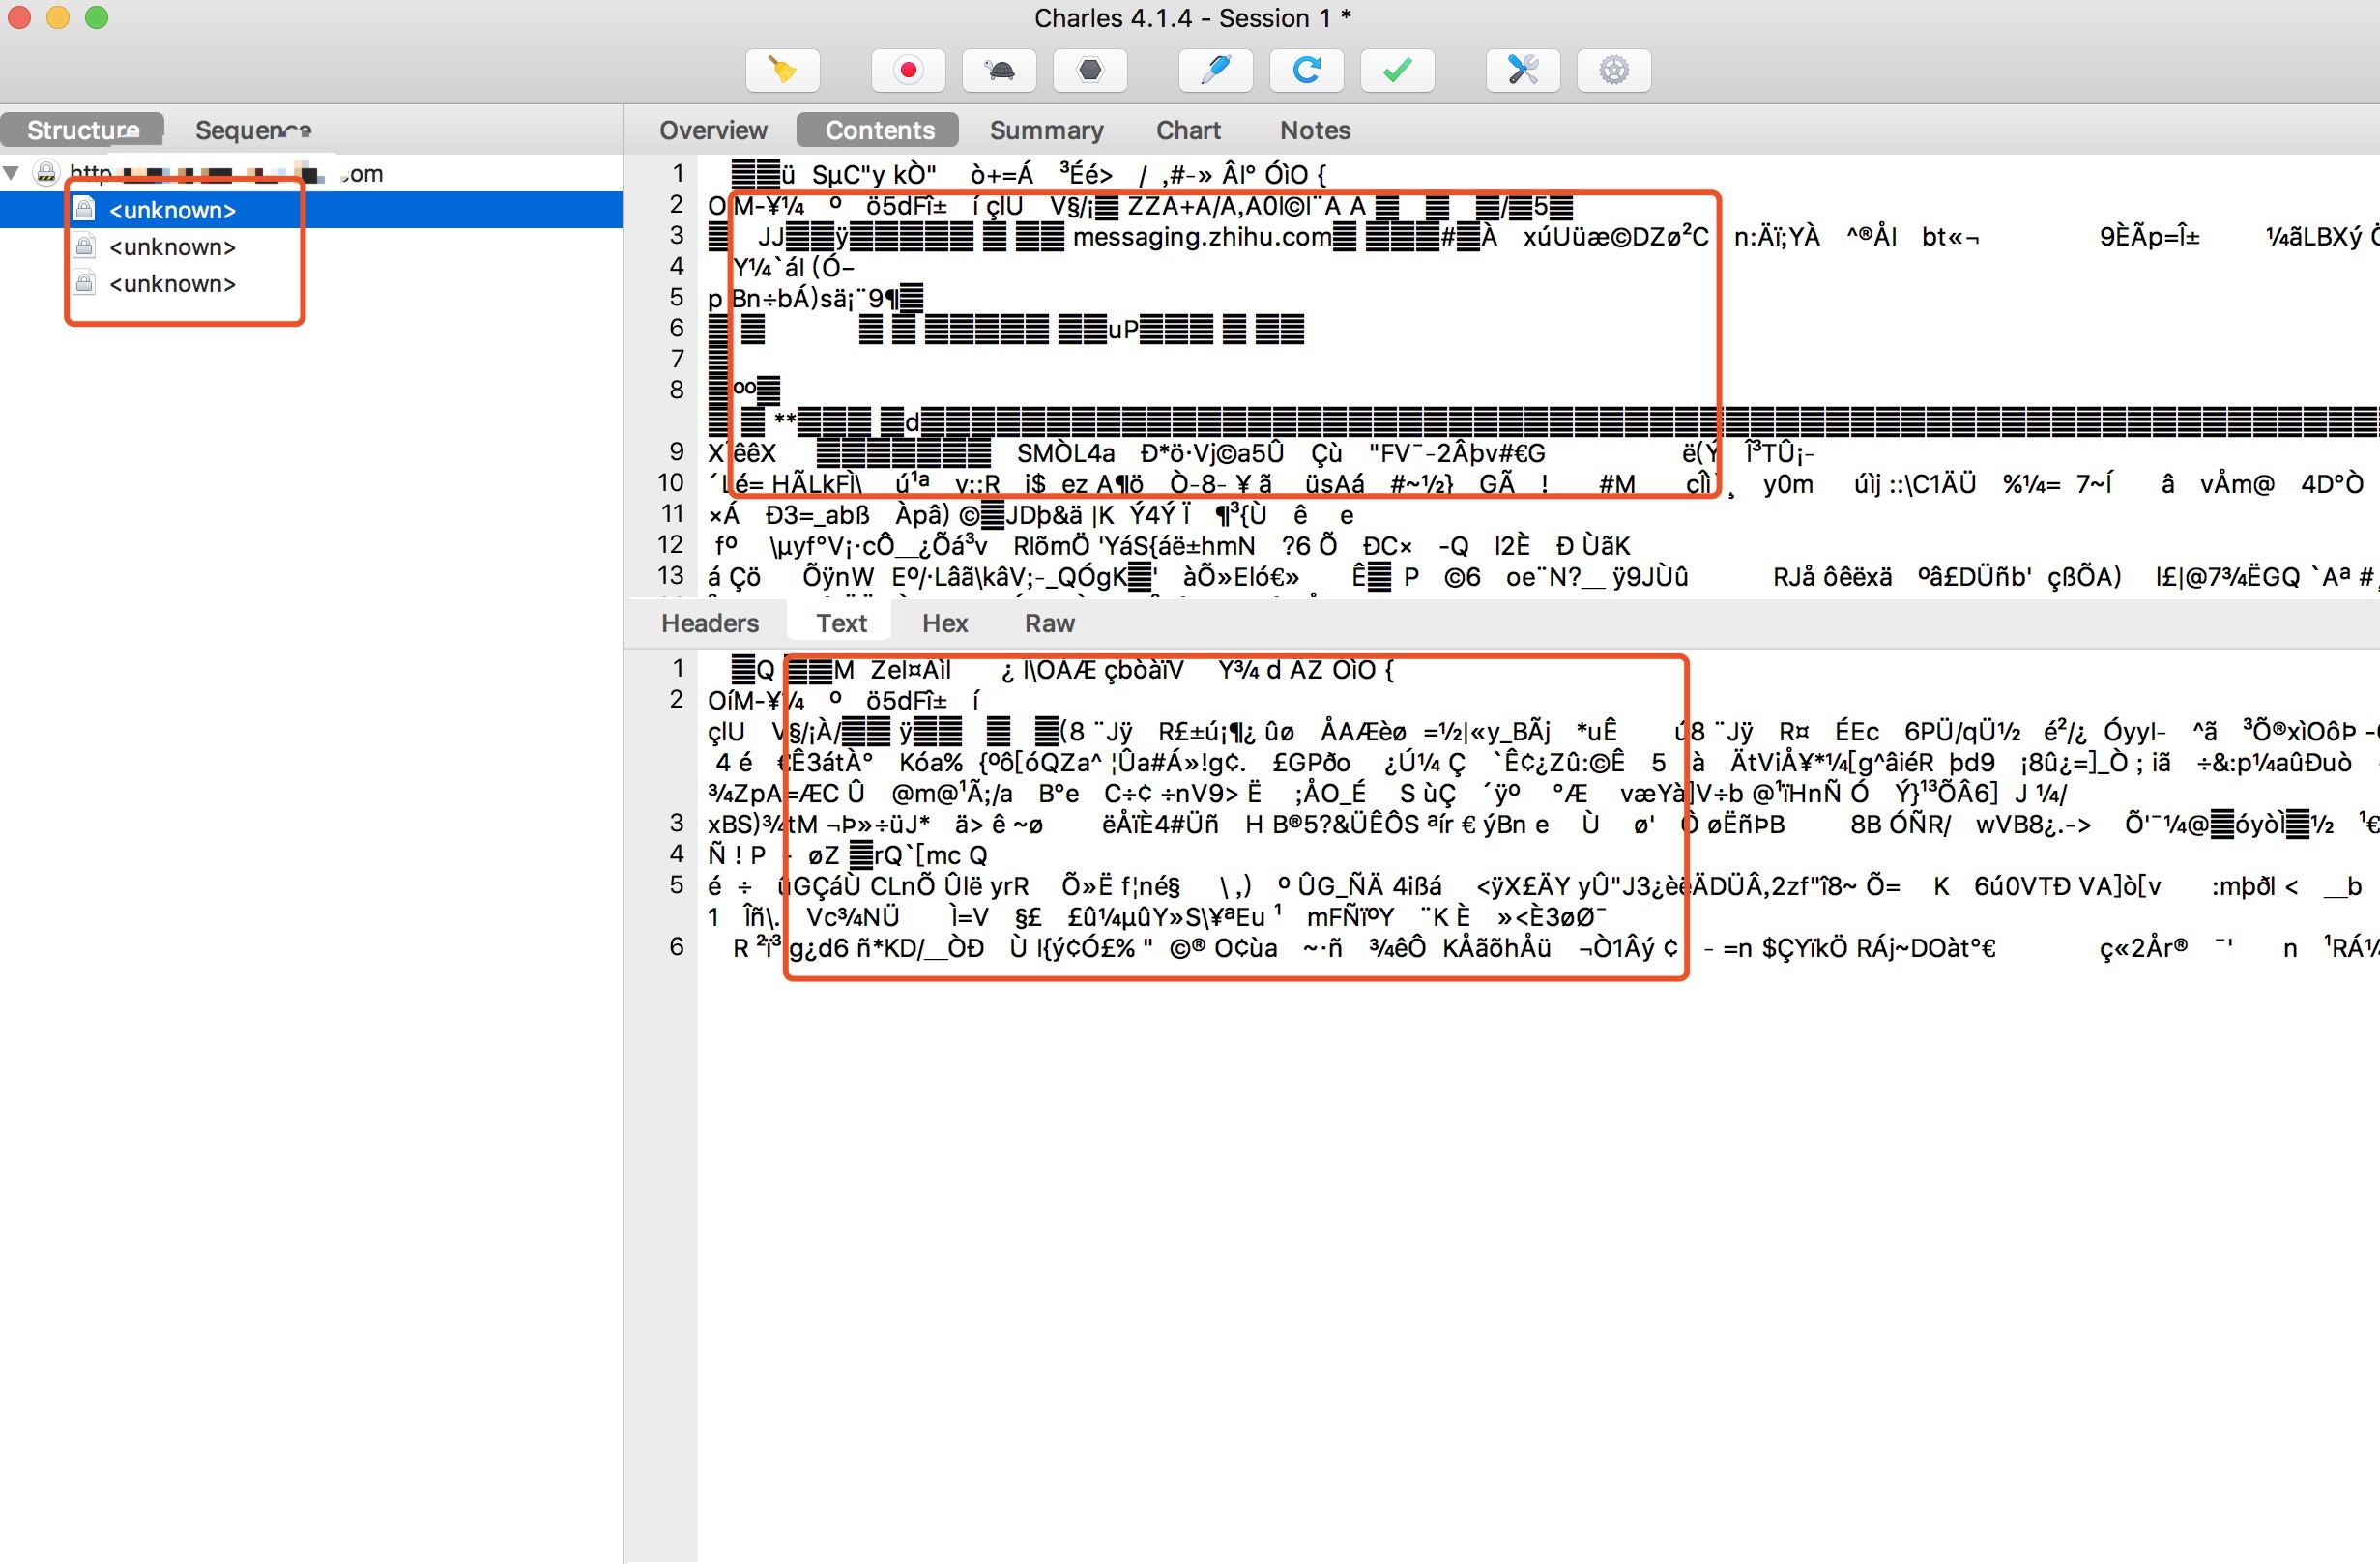Collapse the host tree disclosure triangle
The width and height of the screenshot is (2380, 1564).
[12, 173]
